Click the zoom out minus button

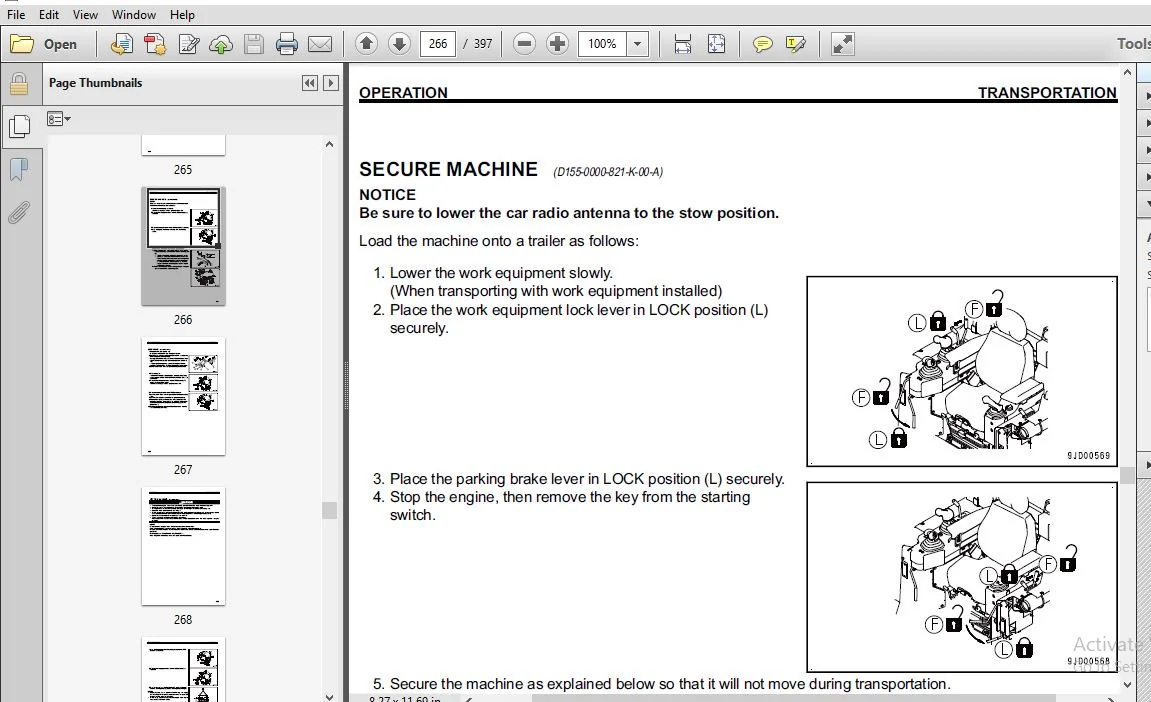click(x=524, y=44)
